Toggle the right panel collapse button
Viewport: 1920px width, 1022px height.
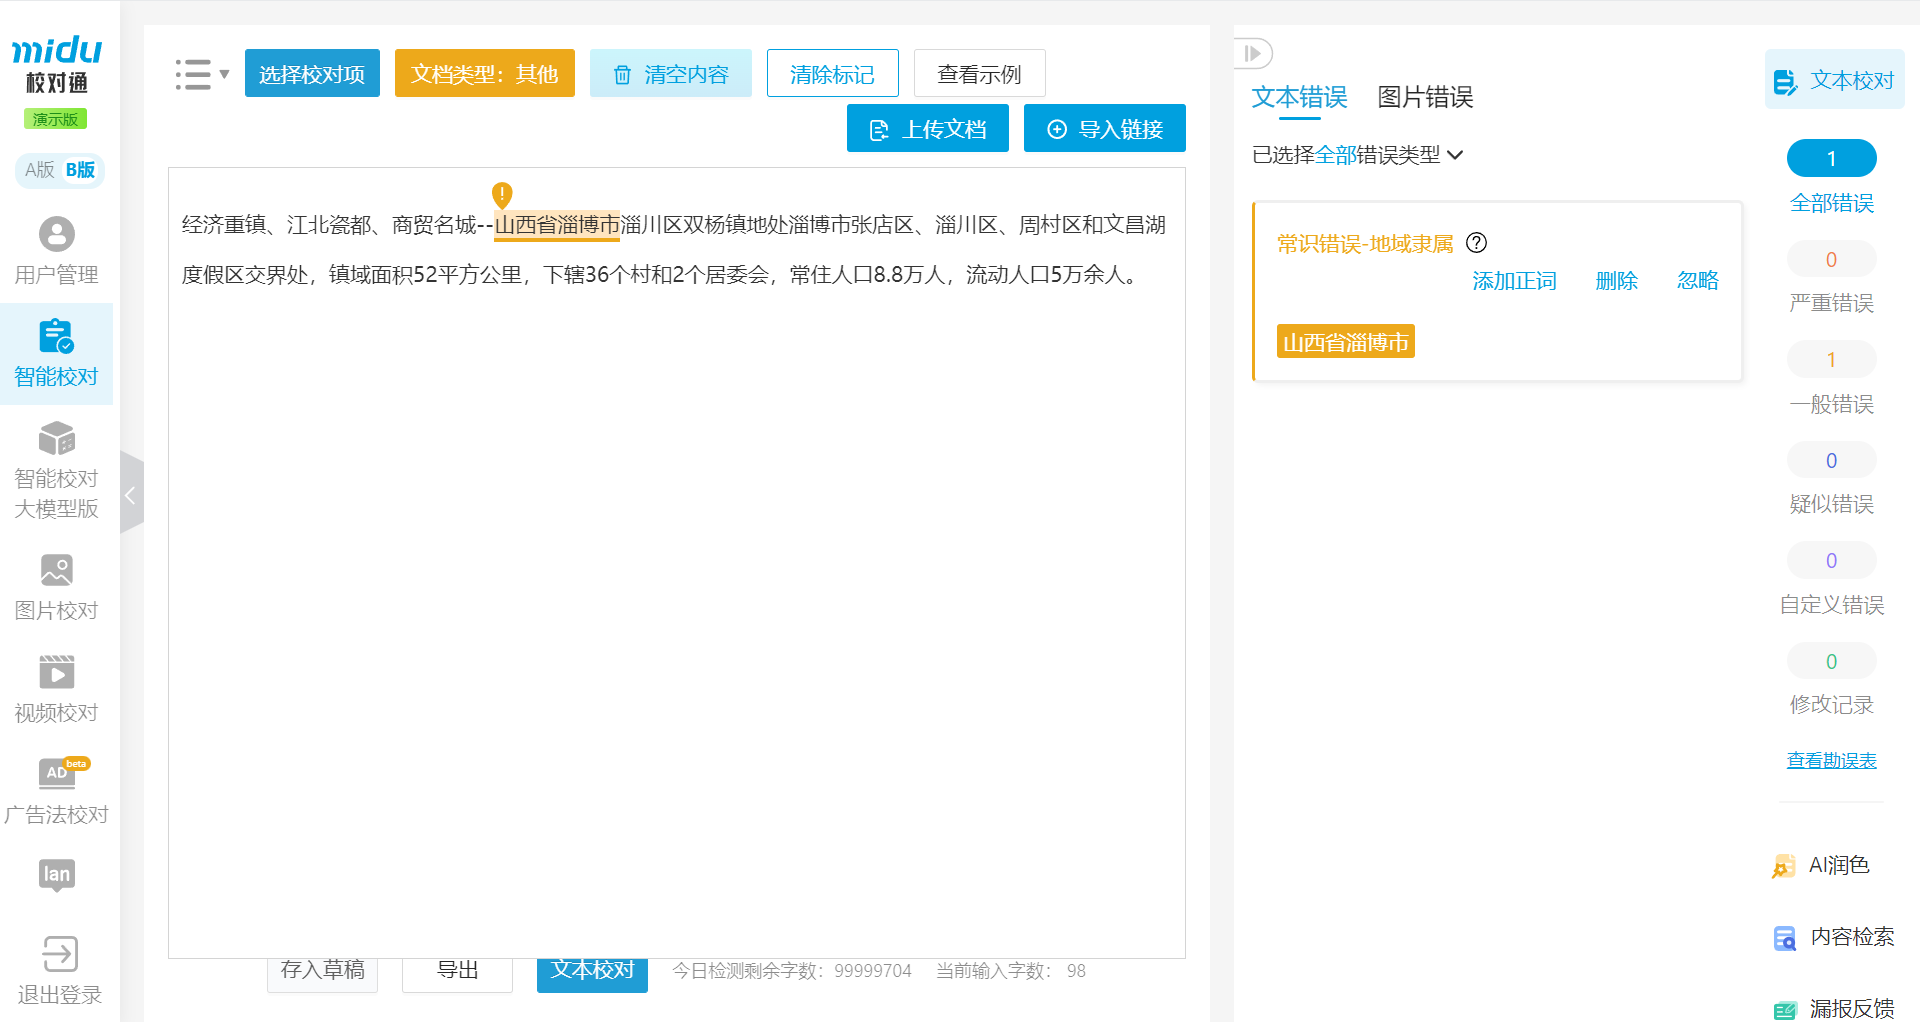coord(1252,53)
